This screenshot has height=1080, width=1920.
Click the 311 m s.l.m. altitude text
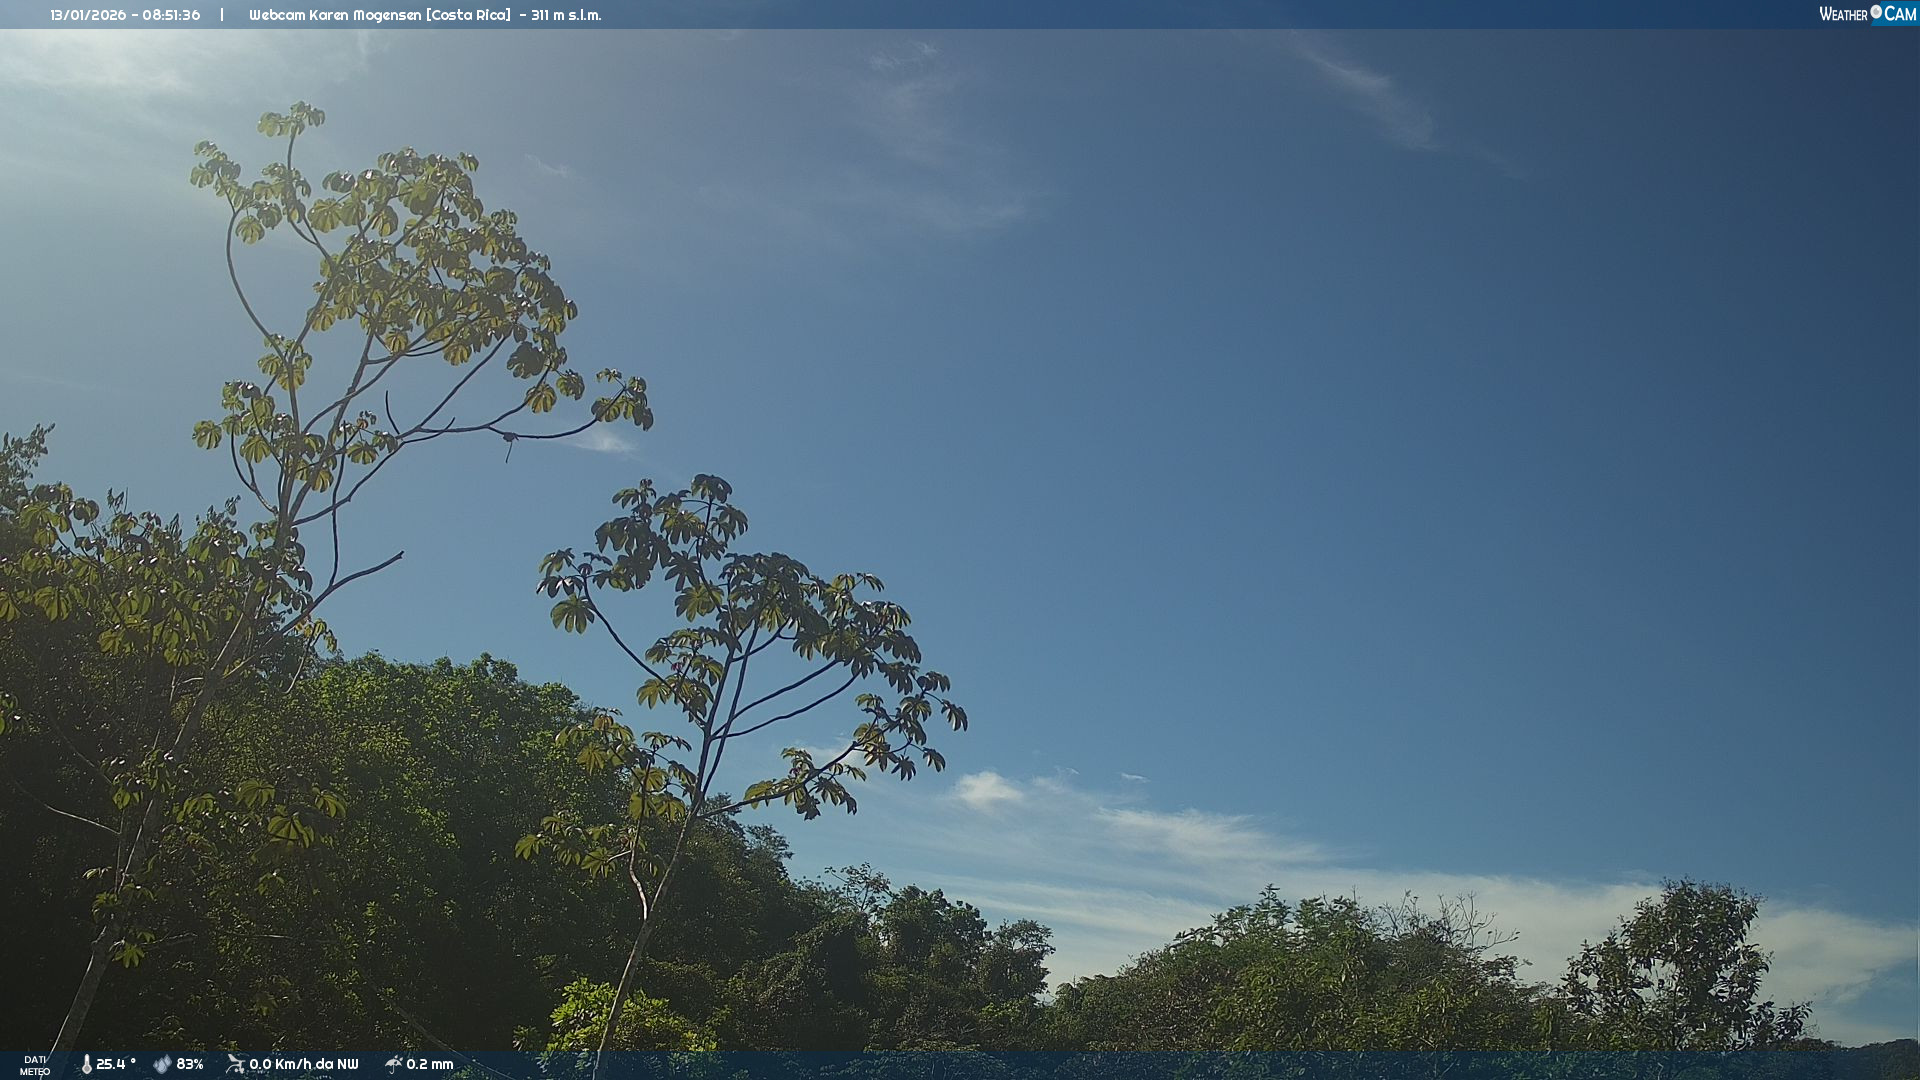[566, 15]
